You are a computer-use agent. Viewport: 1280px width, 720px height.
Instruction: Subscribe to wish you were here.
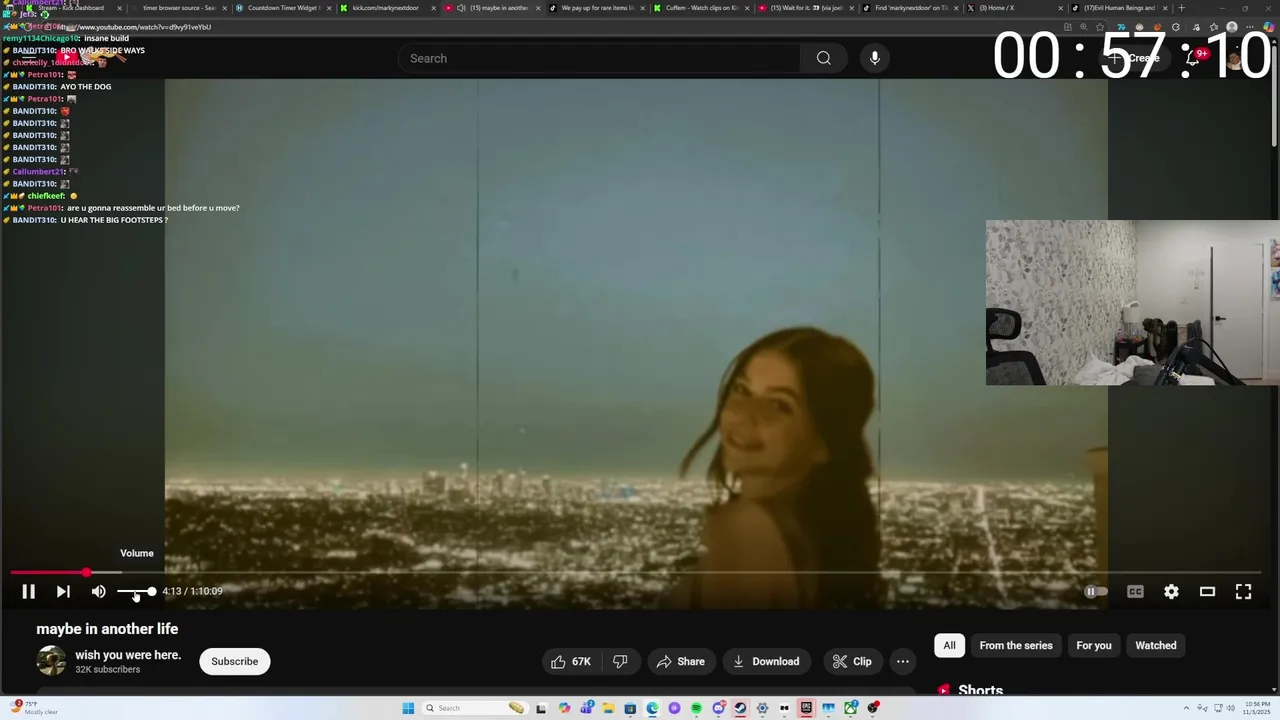tap(234, 661)
